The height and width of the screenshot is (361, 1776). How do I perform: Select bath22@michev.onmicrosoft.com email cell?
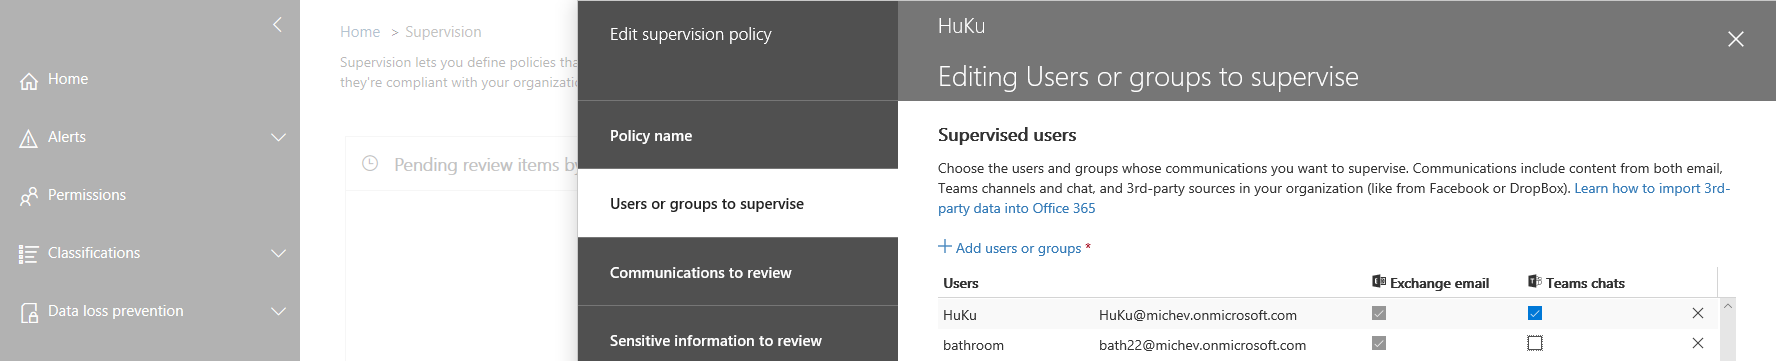pos(1202,345)
